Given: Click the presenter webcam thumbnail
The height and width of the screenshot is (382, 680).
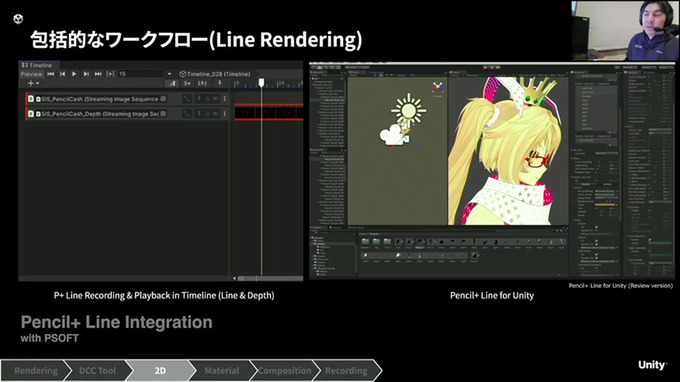Looking at the screenshot, I should coord(625,30).
